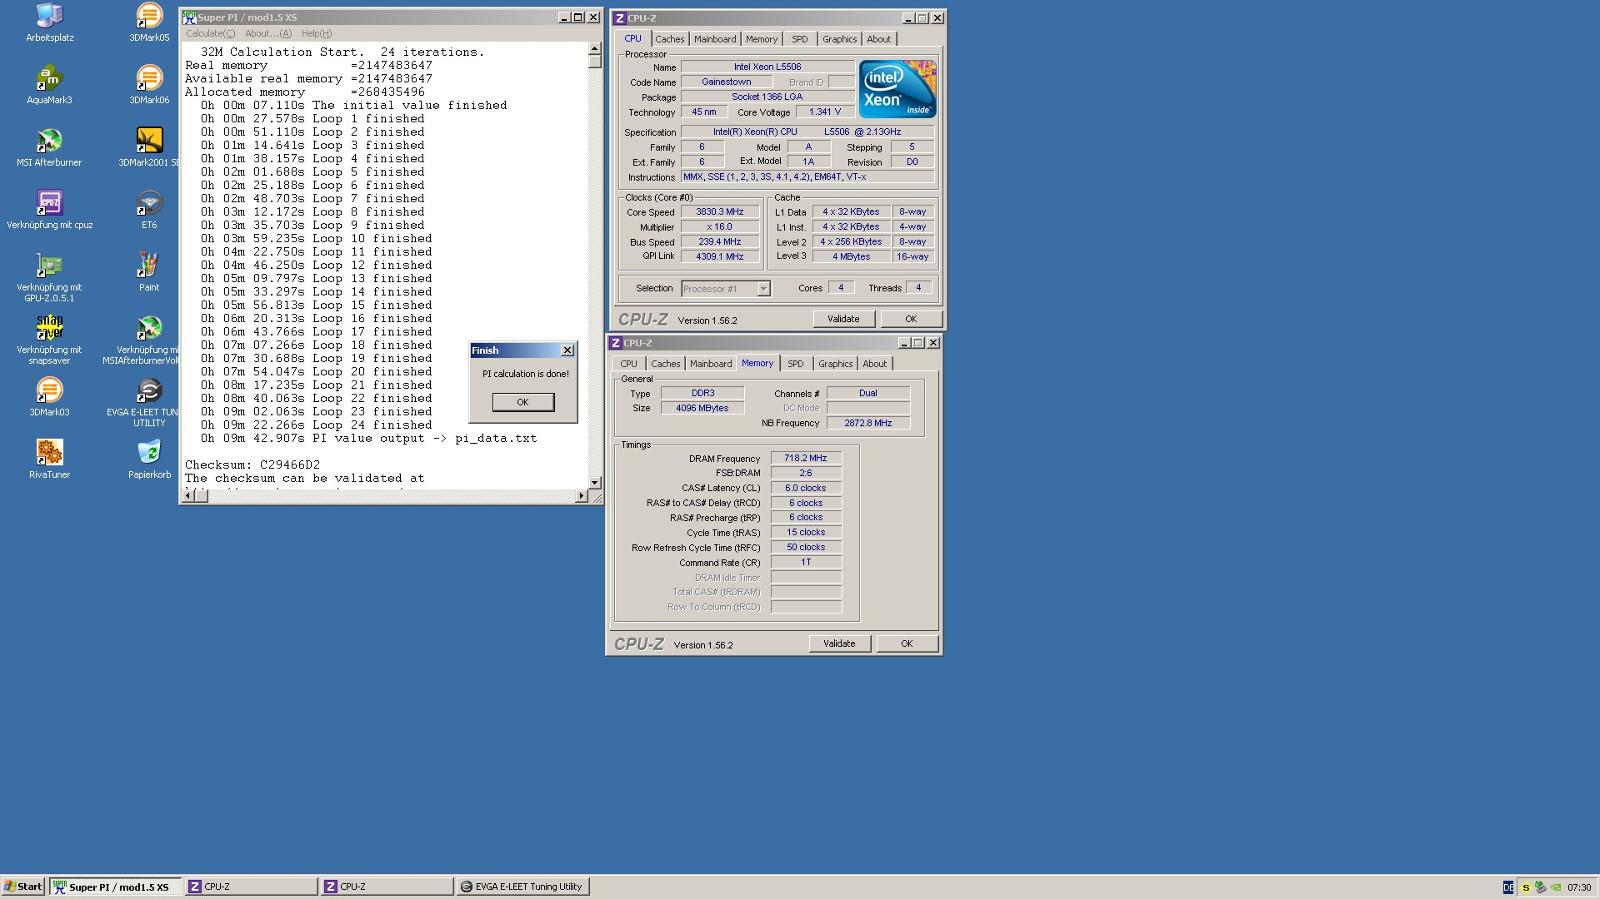This screenshot has height=899, width=1600.
Task: Click the Intel Xeon inside logo
Action: pos(897,89)
